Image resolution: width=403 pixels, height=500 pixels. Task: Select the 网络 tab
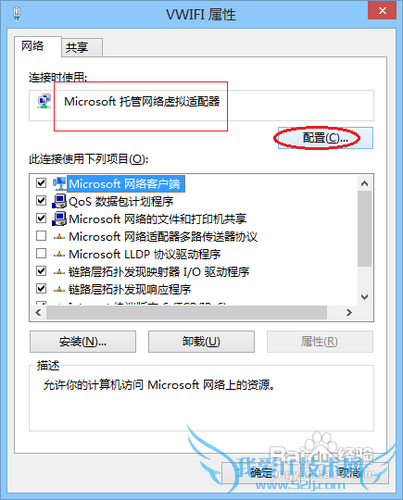tap(33, 46)
